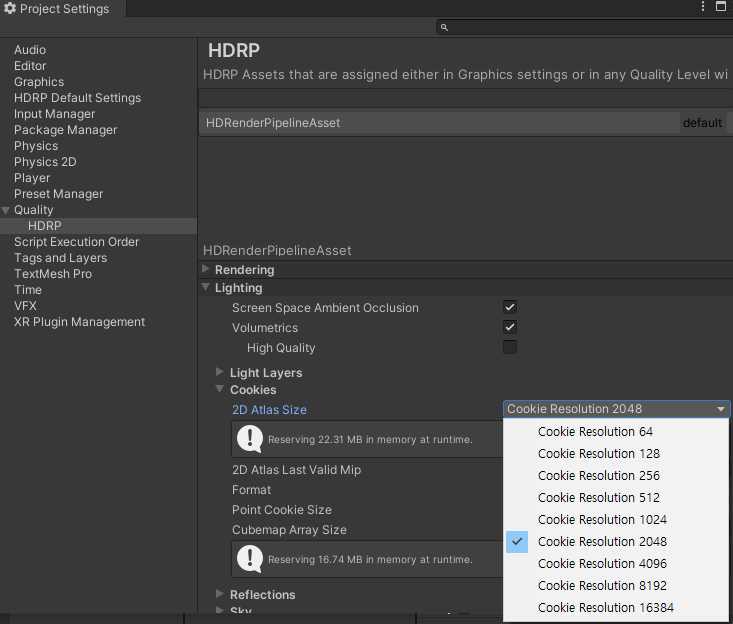
Task: Open Quality settings
Action: coord(34,210)
